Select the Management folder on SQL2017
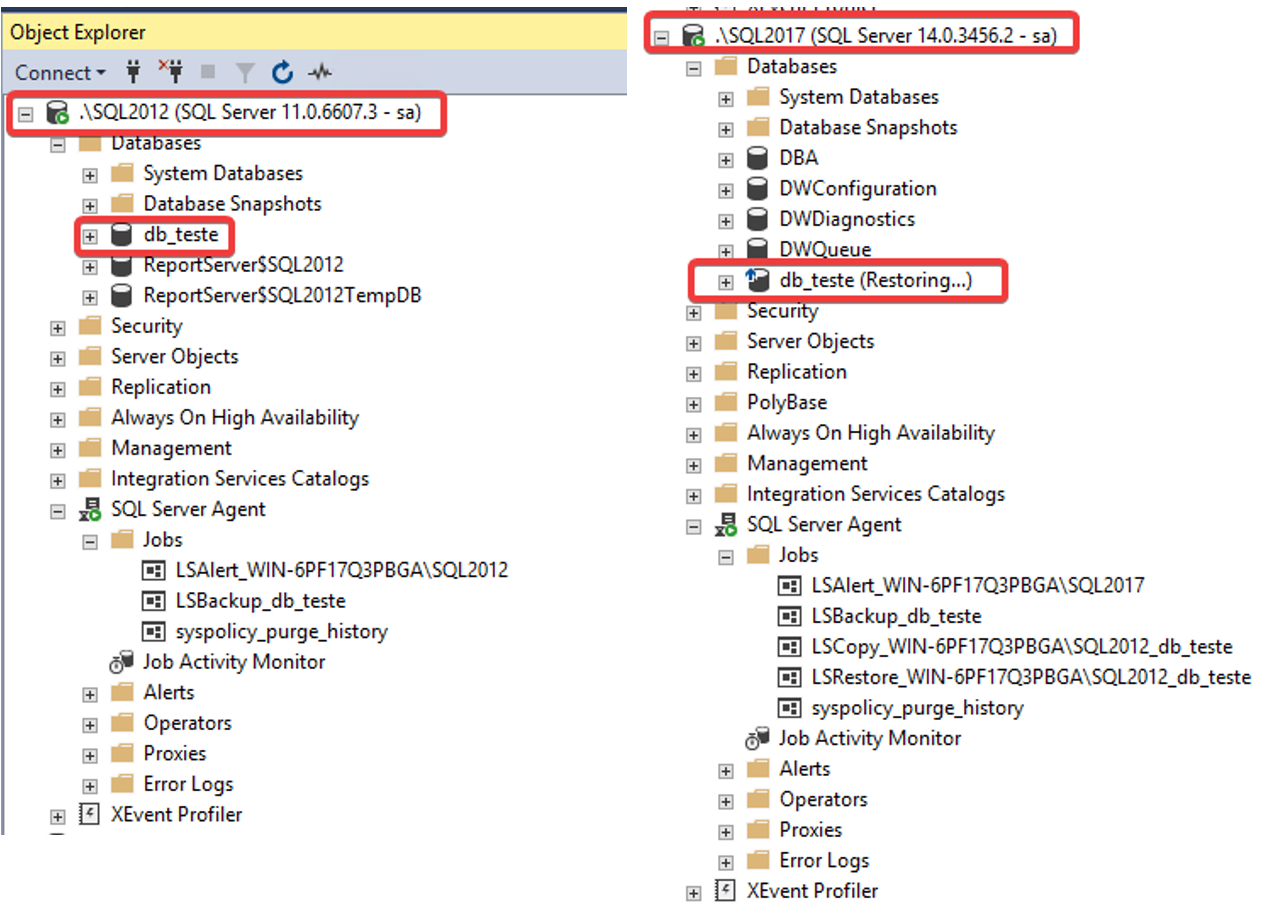The width and height of the screenshot is (1263, 908). point(807,463)
